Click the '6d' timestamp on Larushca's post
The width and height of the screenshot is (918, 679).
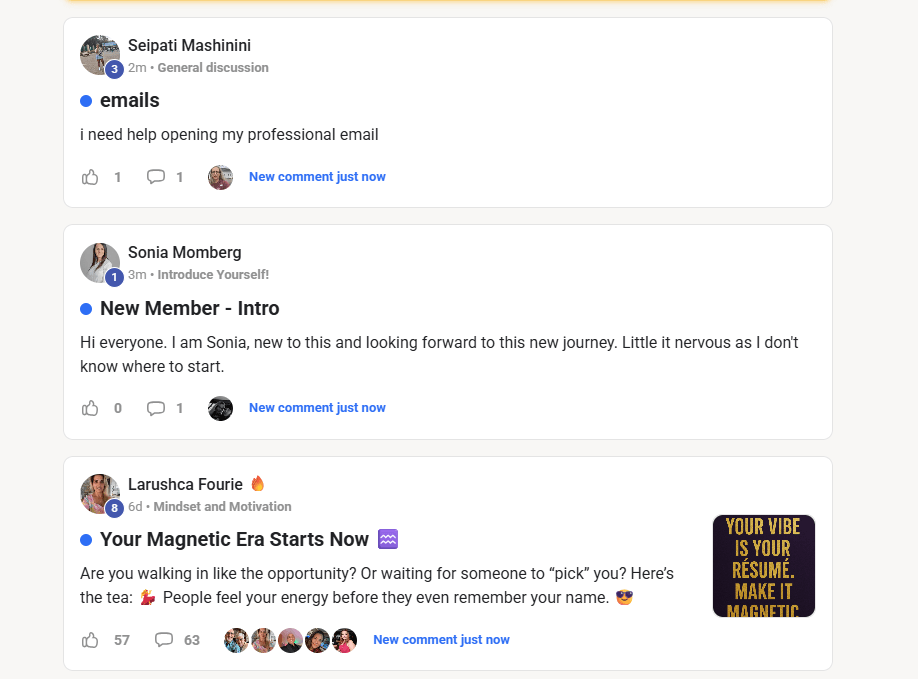coord(135,507)
